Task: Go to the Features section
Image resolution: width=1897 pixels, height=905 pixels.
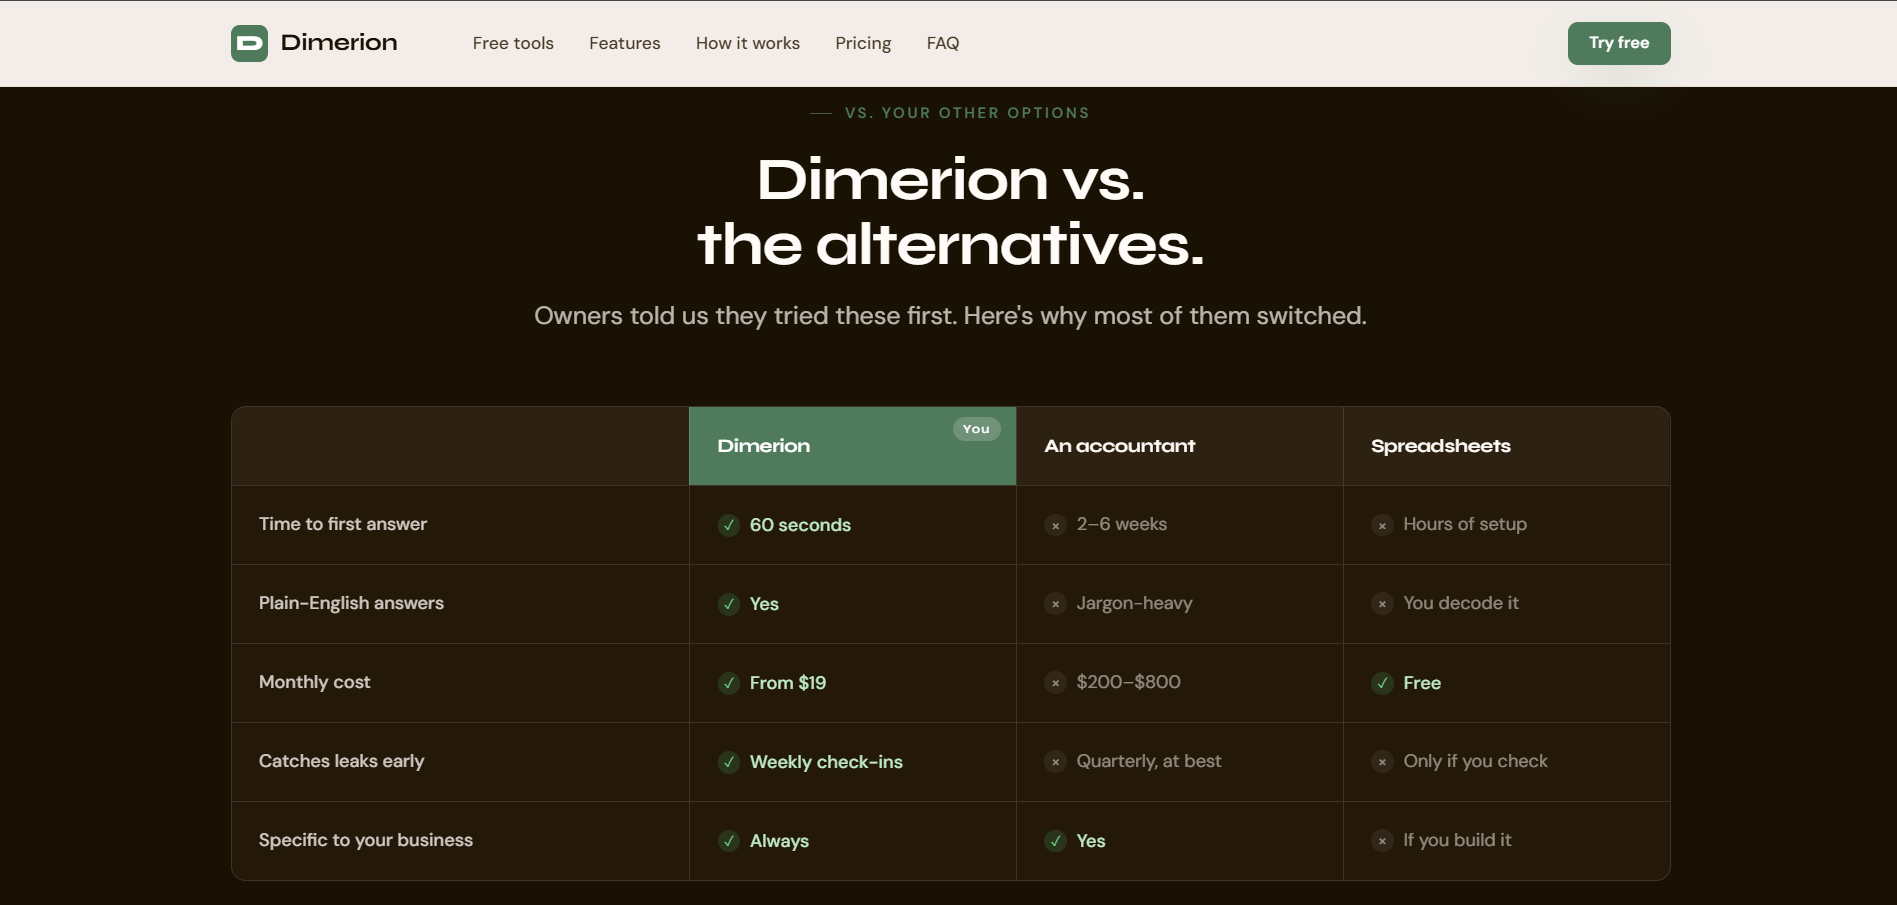Action: [625, 43]
